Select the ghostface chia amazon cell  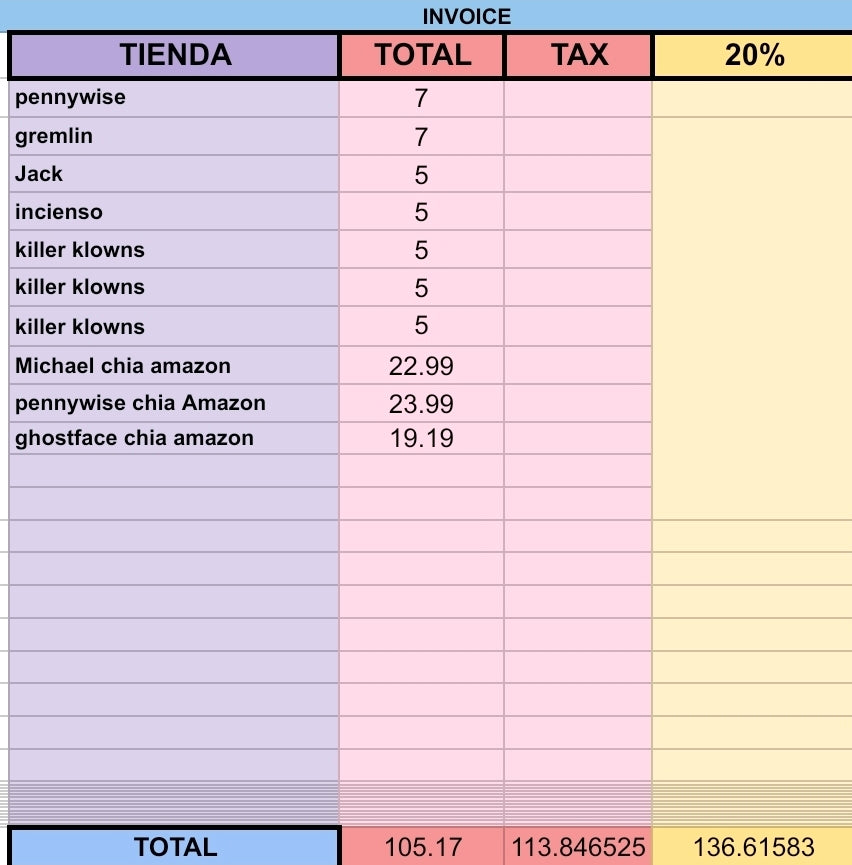point(174,438)
